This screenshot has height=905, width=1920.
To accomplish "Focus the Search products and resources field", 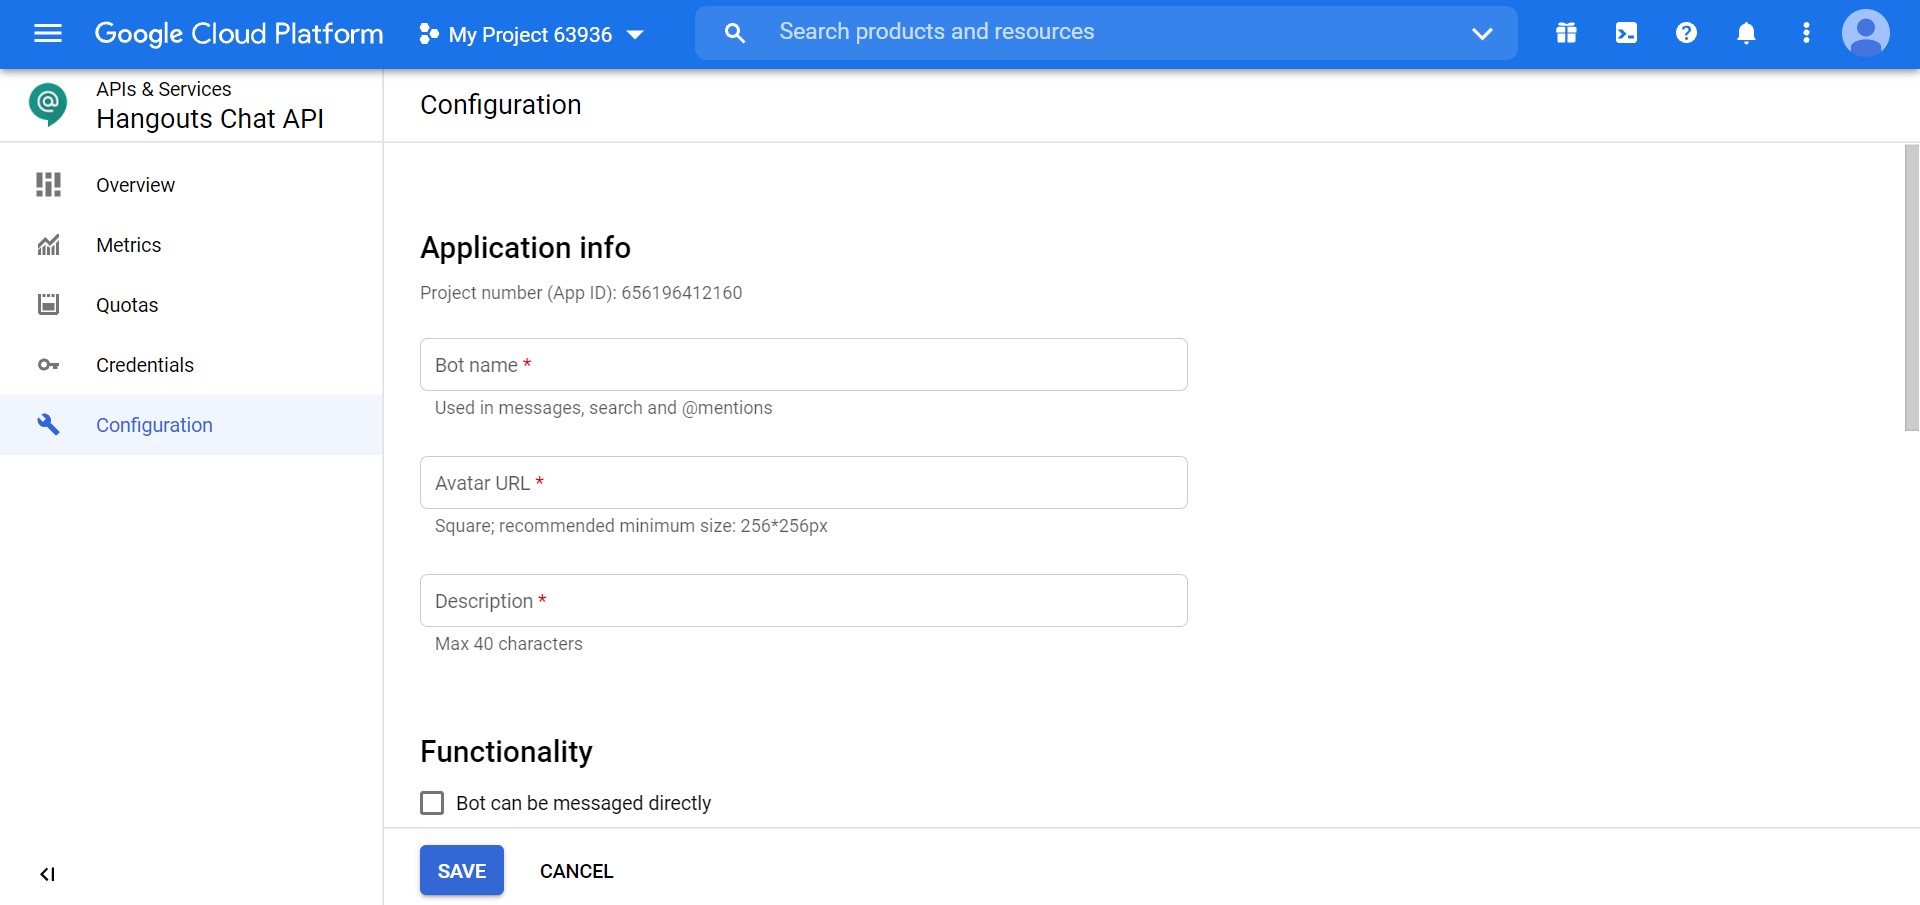I will [x=1105, y=32].
